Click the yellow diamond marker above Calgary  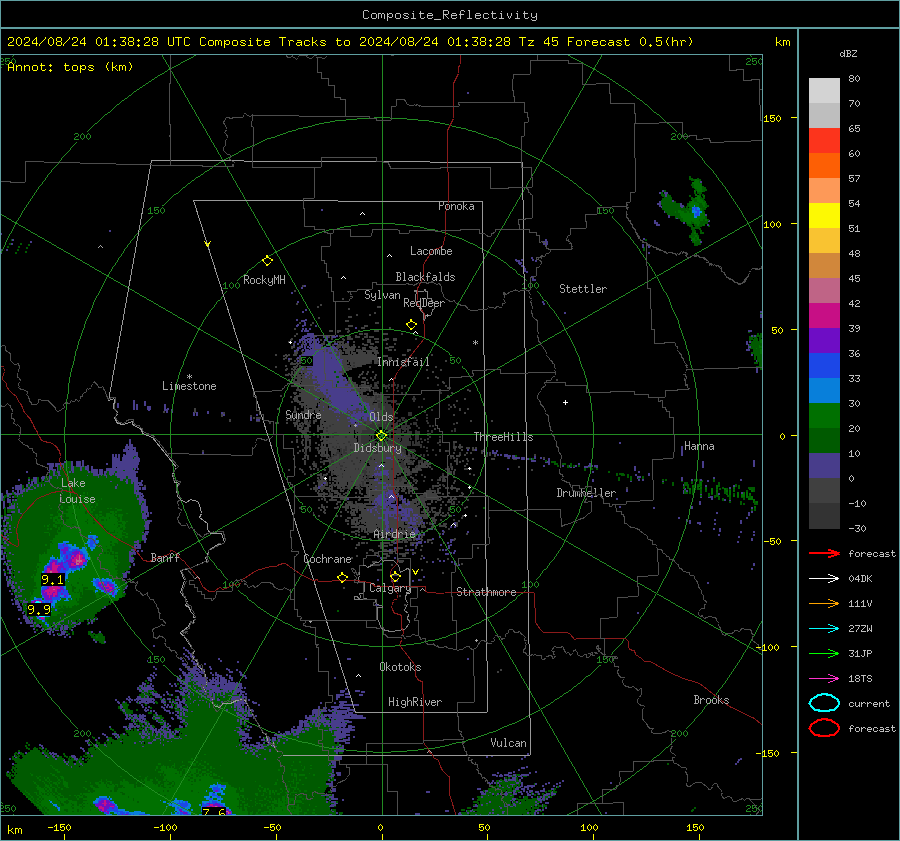[395, 576]
